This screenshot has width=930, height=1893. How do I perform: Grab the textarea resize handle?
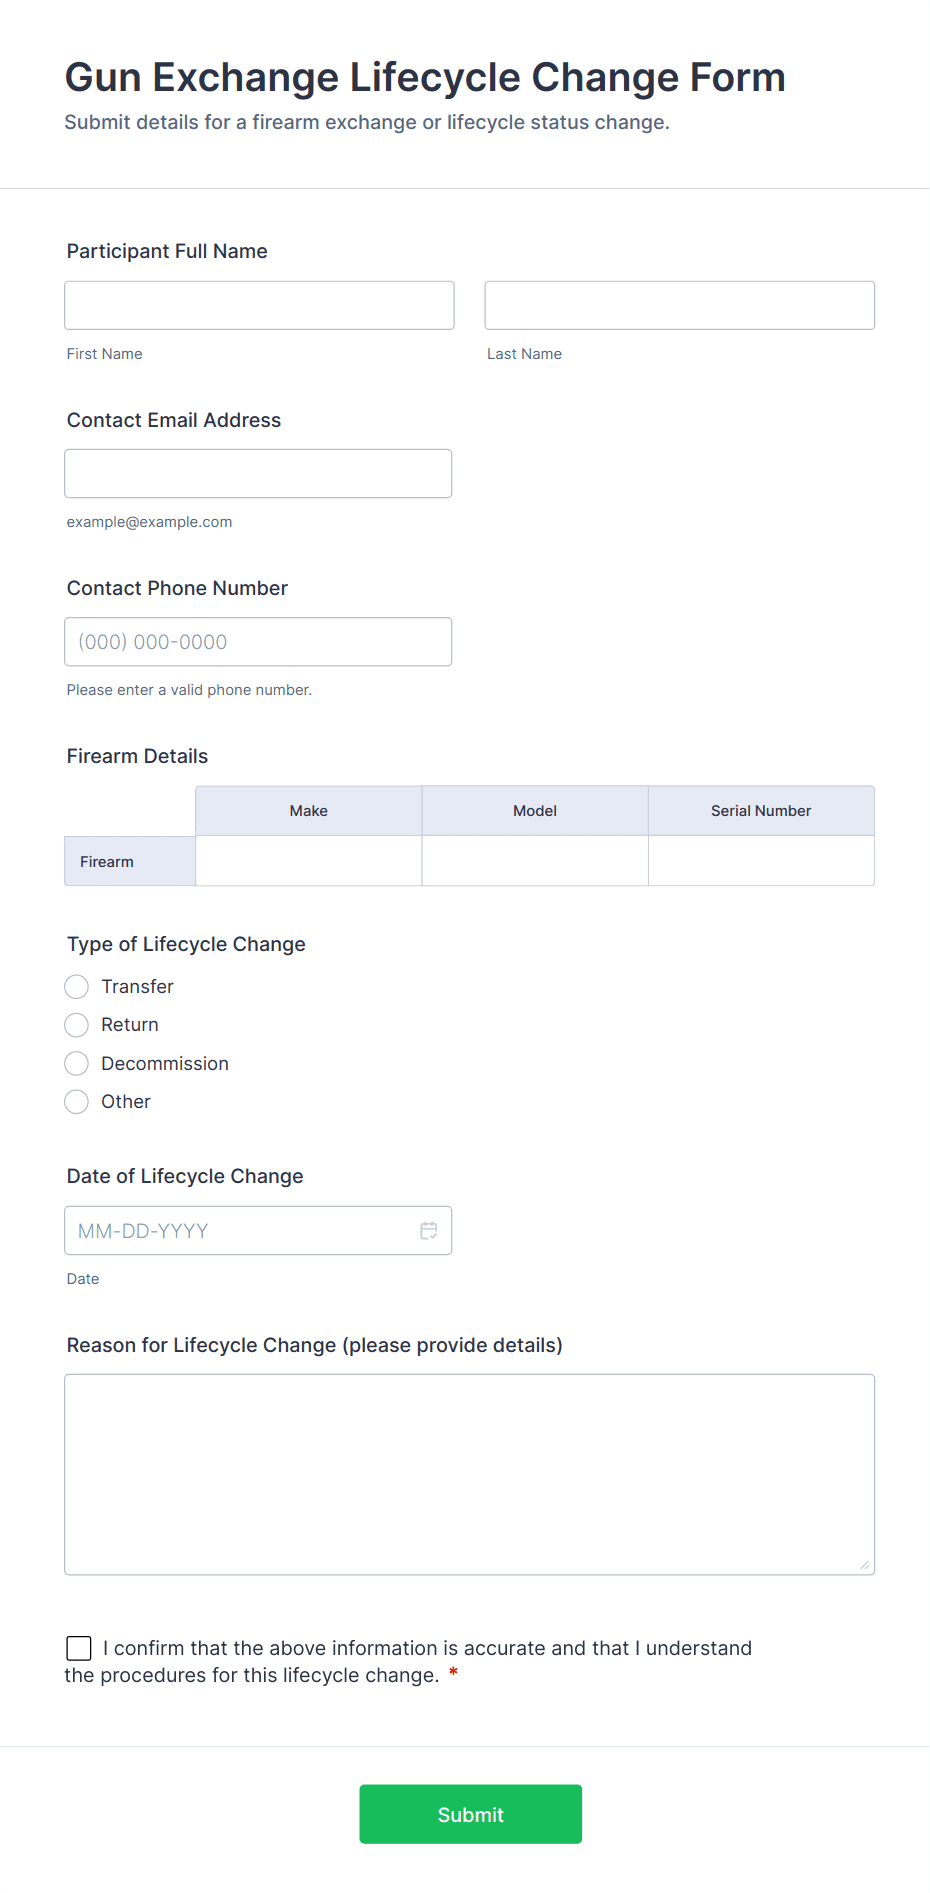click(864, 1565)
